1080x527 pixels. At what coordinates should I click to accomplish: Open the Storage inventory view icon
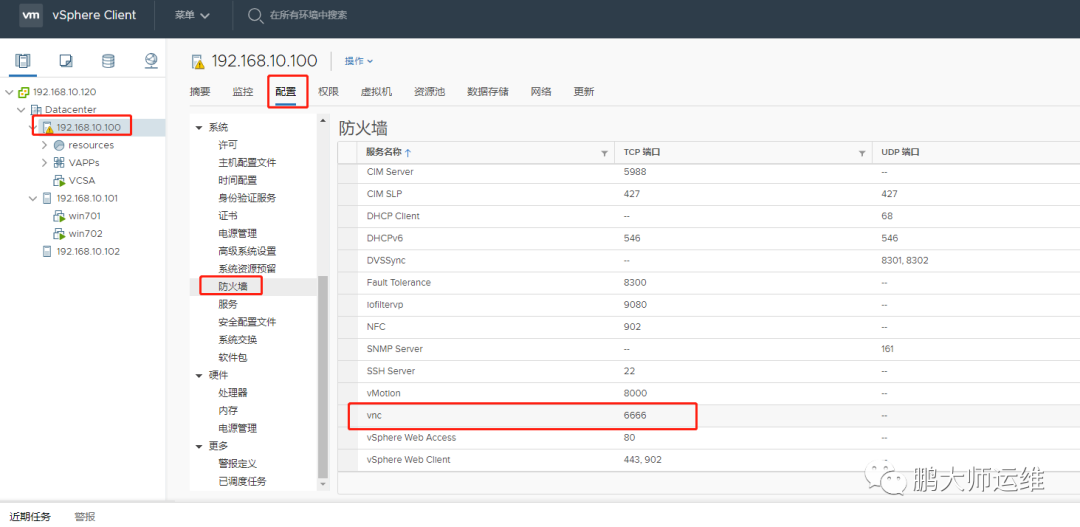[x=108, y=61]
